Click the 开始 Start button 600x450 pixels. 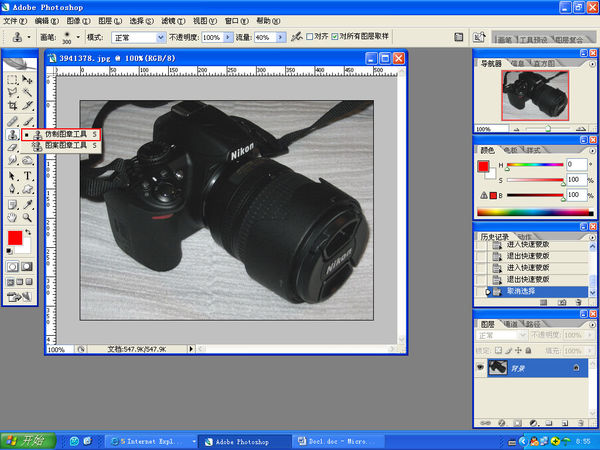click(x=28, y=440)
